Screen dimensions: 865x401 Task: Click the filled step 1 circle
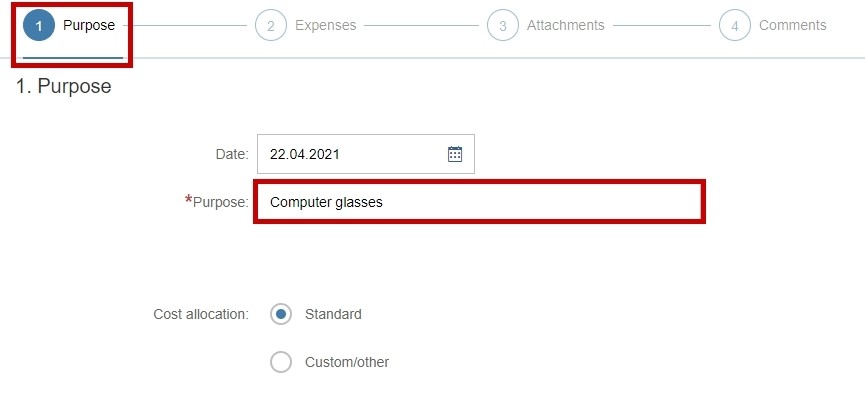(x=39, y=25)
